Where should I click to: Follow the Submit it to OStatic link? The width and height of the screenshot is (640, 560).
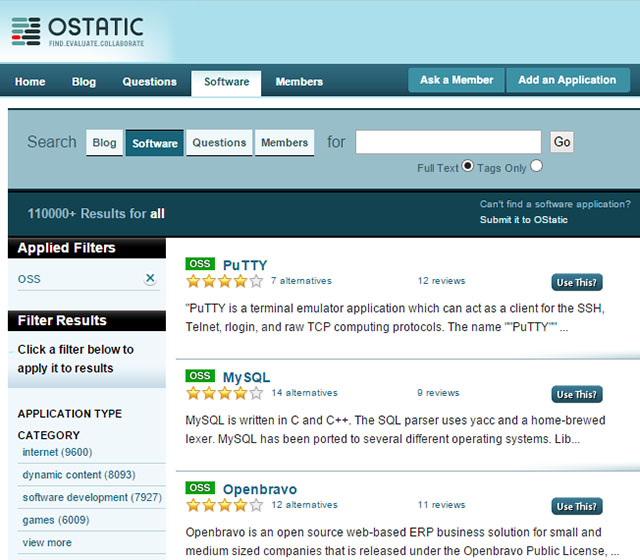pos(524,220)
